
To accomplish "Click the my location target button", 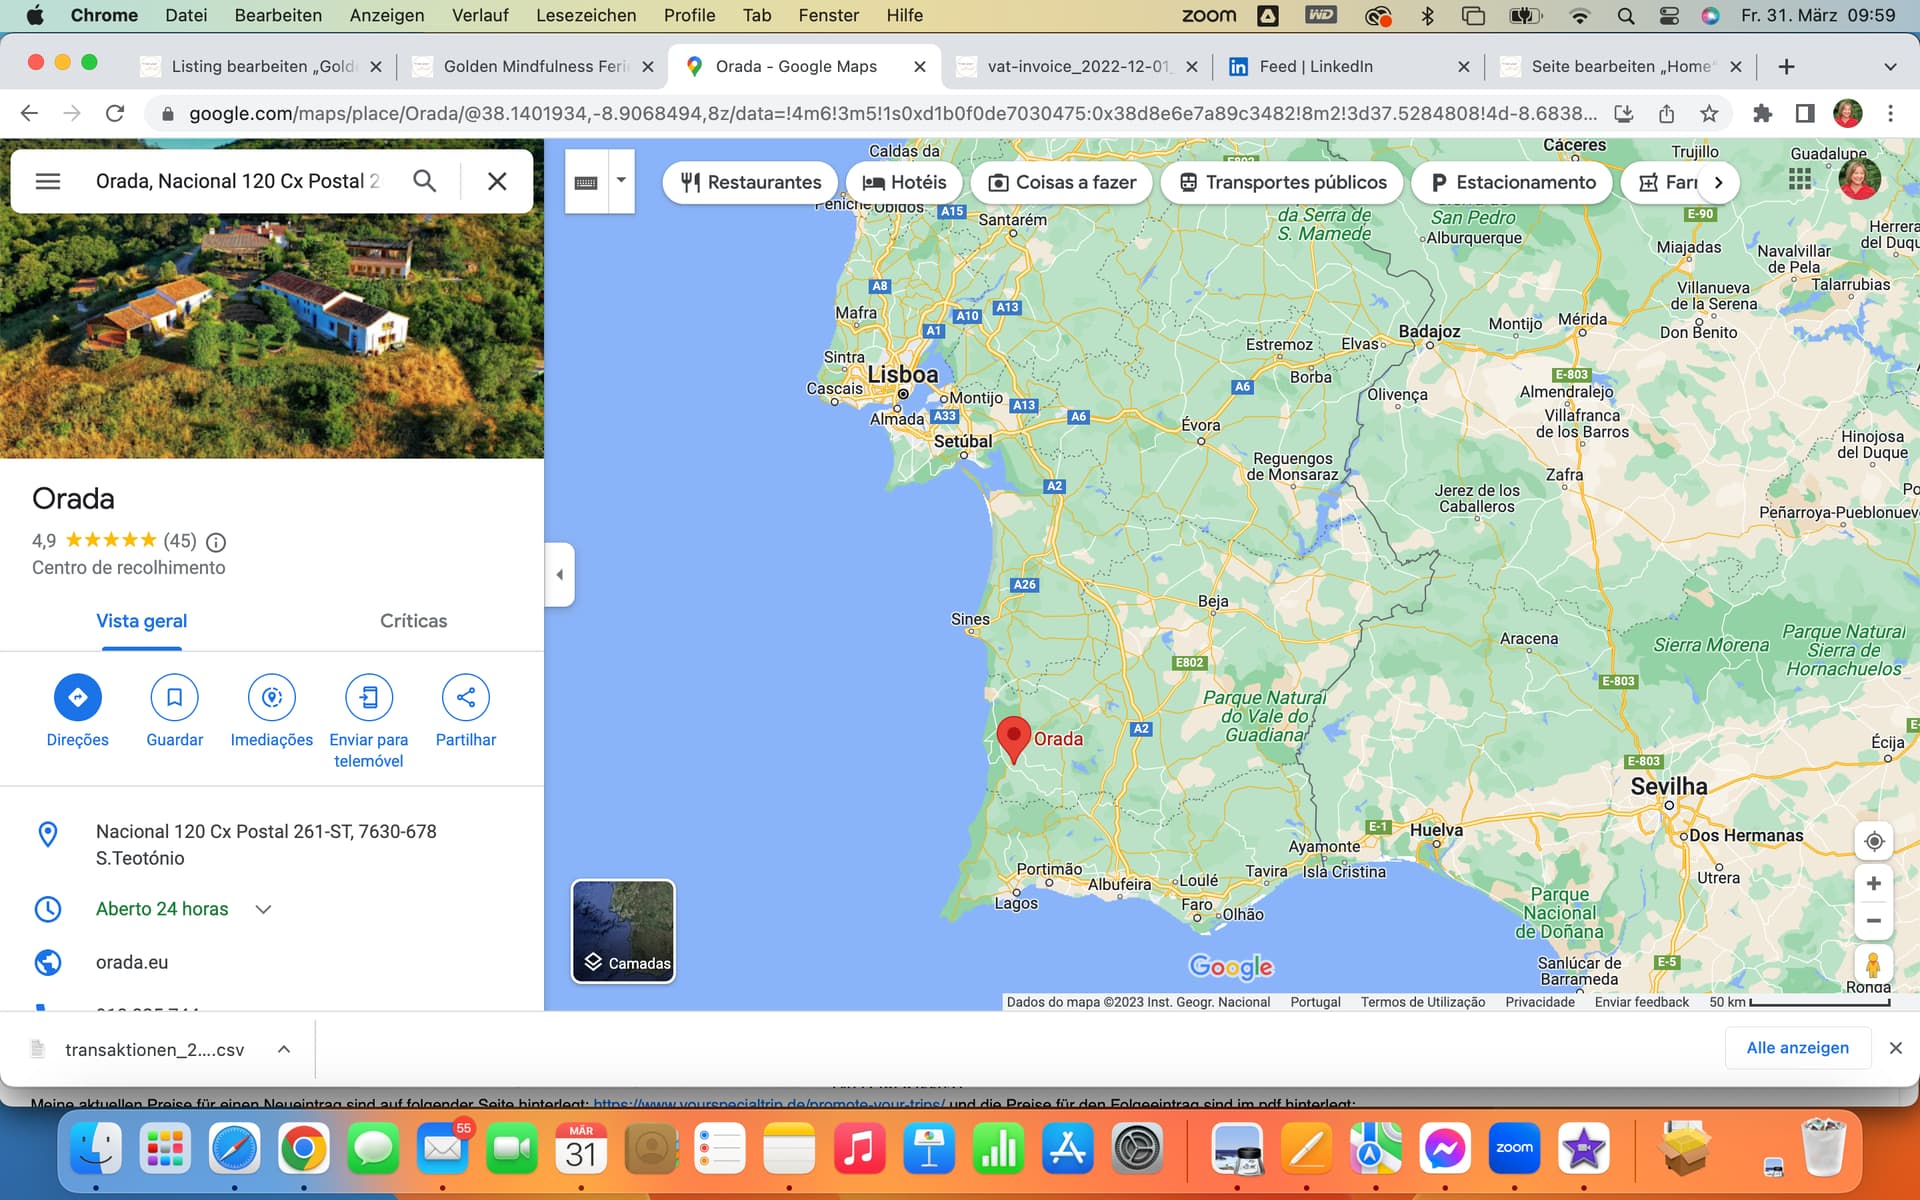I will pos(1874,841).
